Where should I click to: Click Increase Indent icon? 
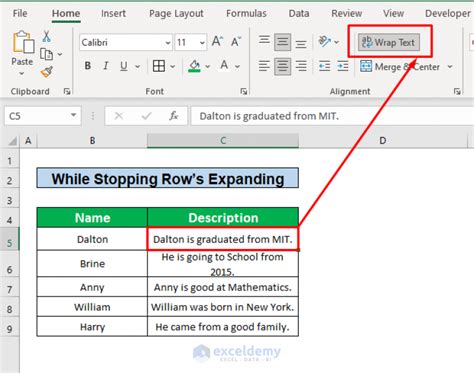[x=343, y=66]
